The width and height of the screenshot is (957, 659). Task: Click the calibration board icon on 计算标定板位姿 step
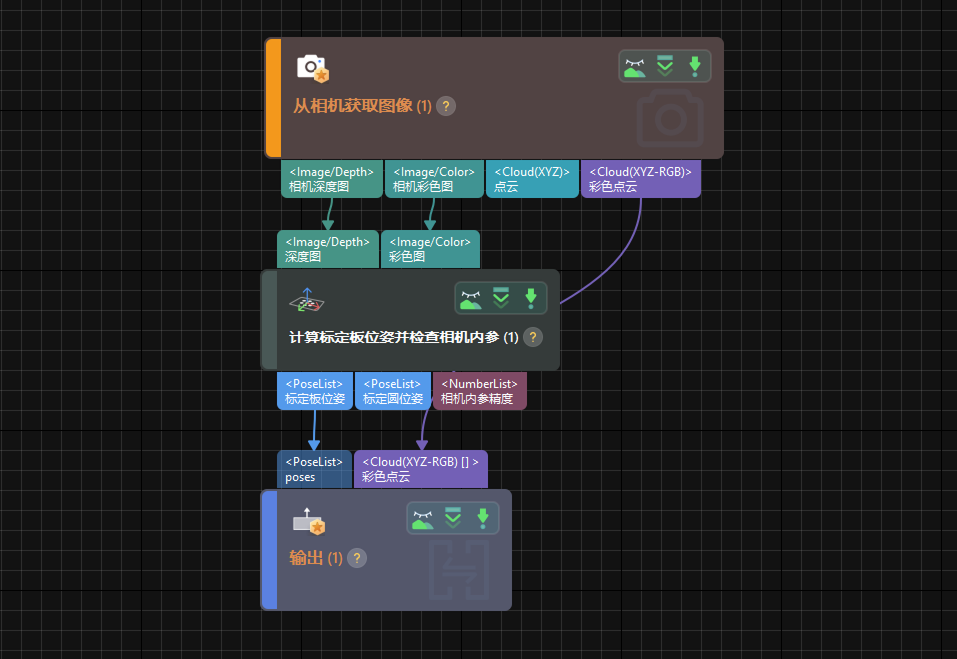pyautogui.click(x=307, y=299)
